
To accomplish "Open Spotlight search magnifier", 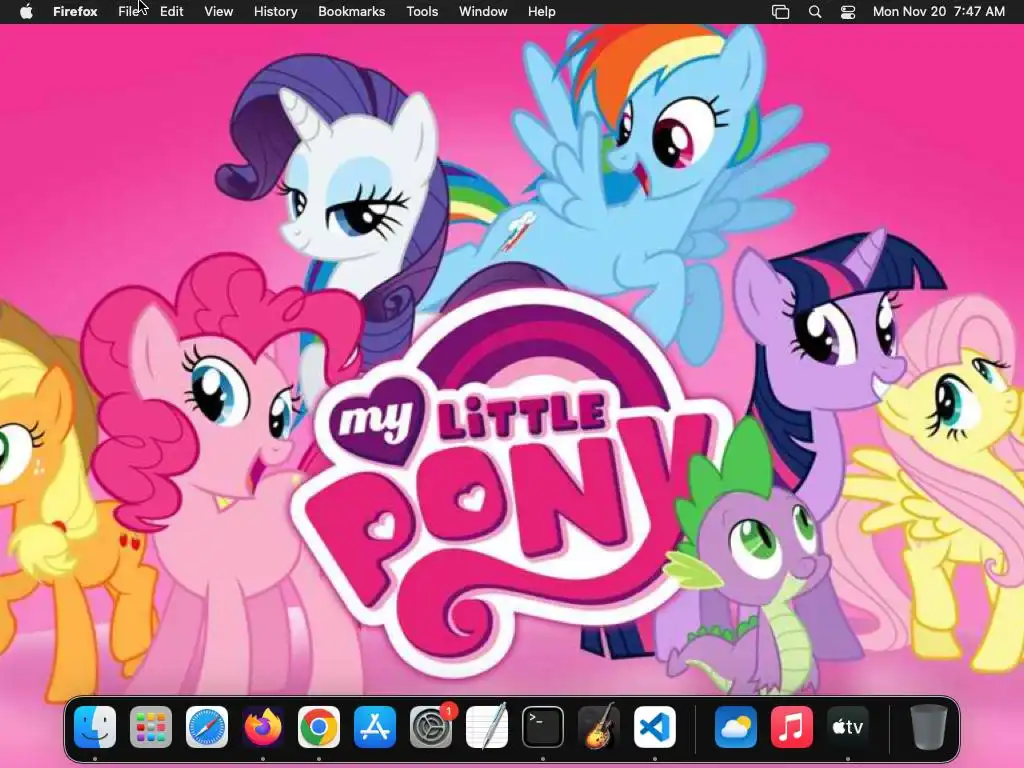I will click(x=815, y=12).
